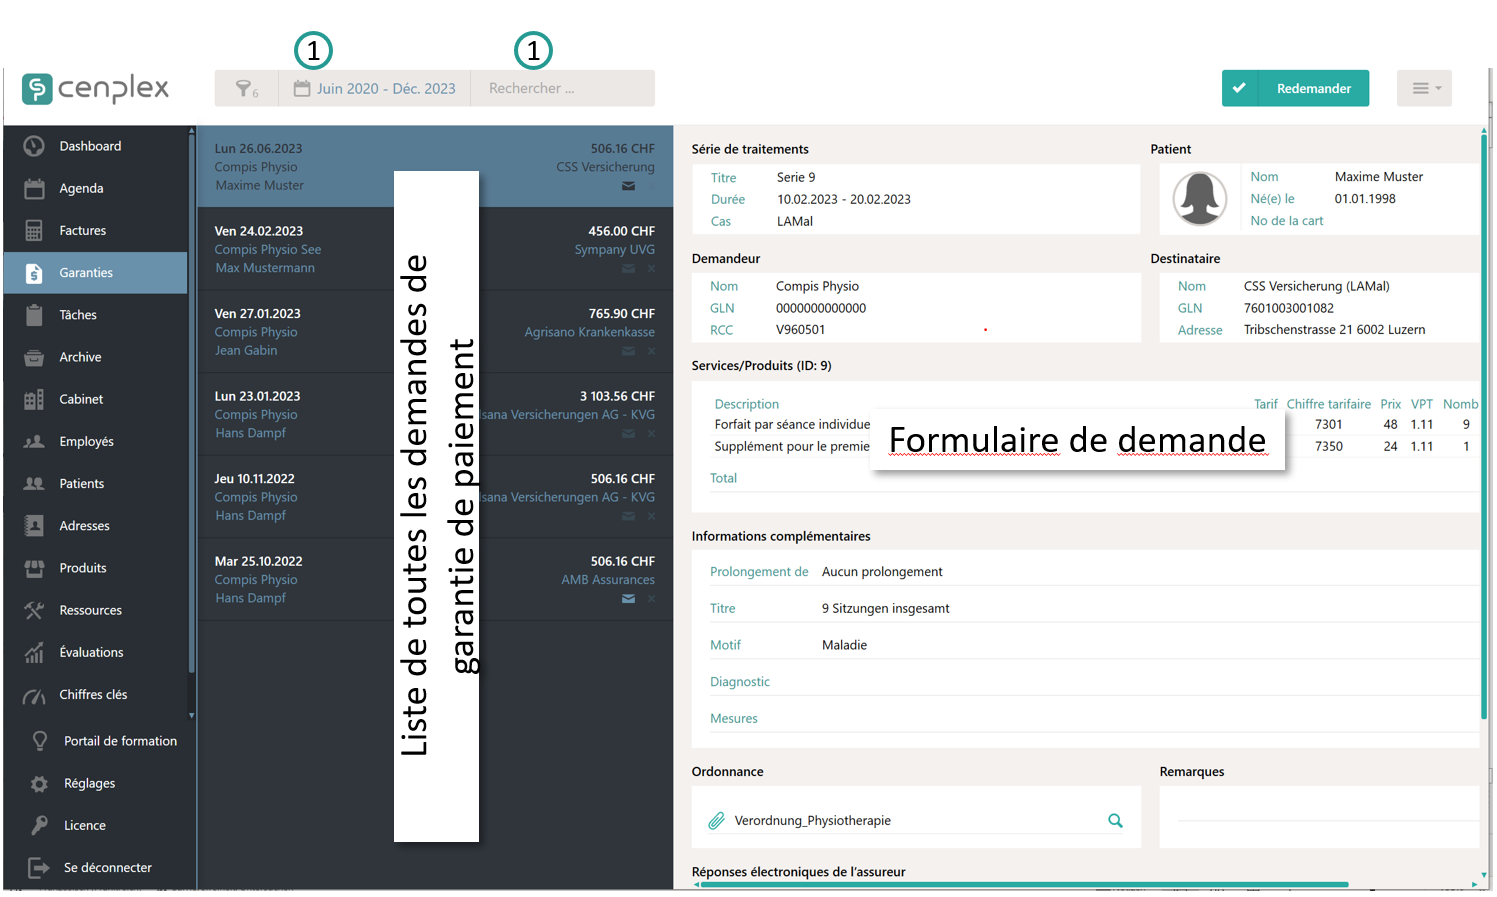1497x897 pixels.
Task: Open Dashboard from the sidebar
Action: [x=90, y=146]
